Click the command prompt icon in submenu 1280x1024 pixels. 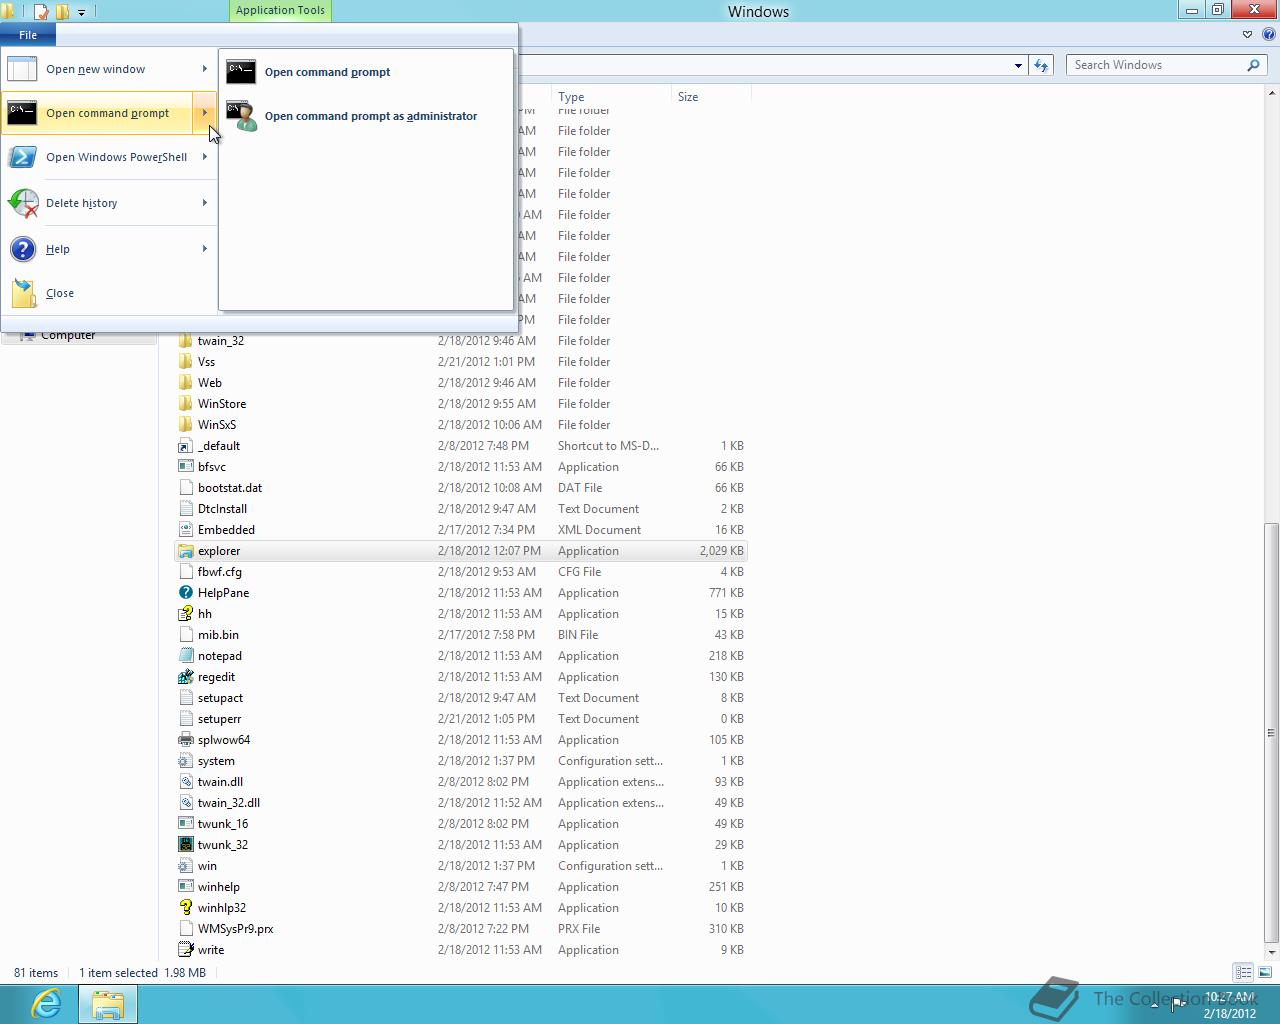point(241,72)
